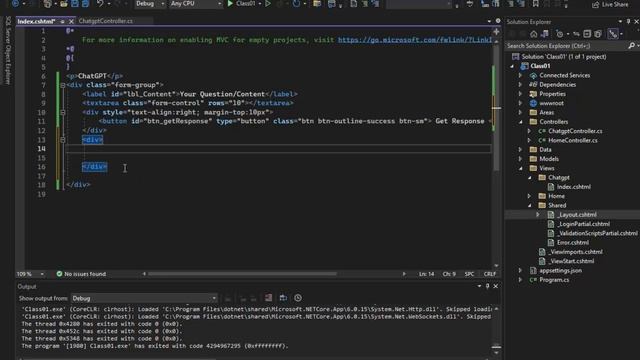Click the Open File folder icon
The width and height of the screenshot is (640, 360).
pos(64,4)
